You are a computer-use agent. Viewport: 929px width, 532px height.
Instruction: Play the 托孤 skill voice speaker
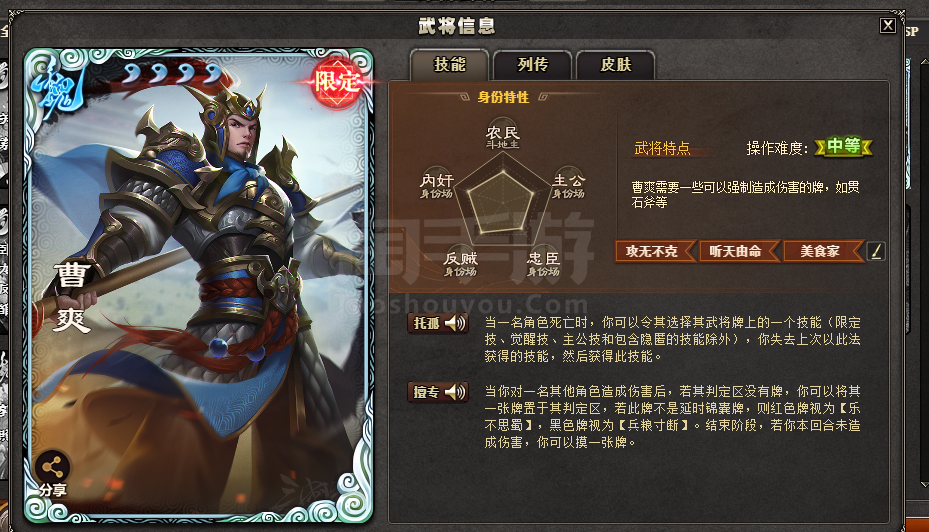pos(455,323)
